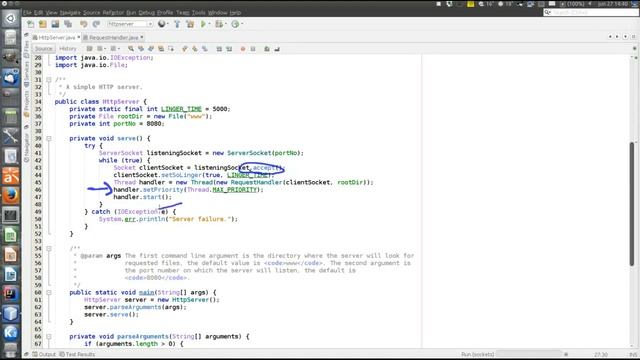Click the globe browser icon in toolbar
Image resolution: width=640 pixels, height=360 pixels.
point(162,24)
